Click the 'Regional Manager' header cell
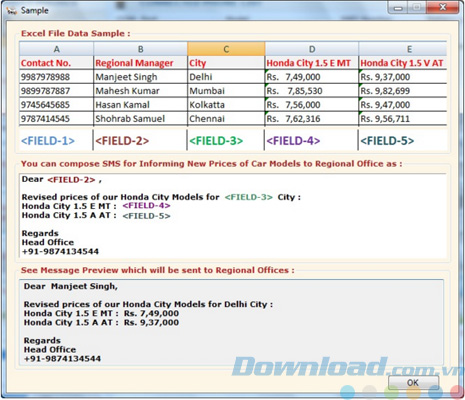 pyautogui.click(x=141, y=63)
